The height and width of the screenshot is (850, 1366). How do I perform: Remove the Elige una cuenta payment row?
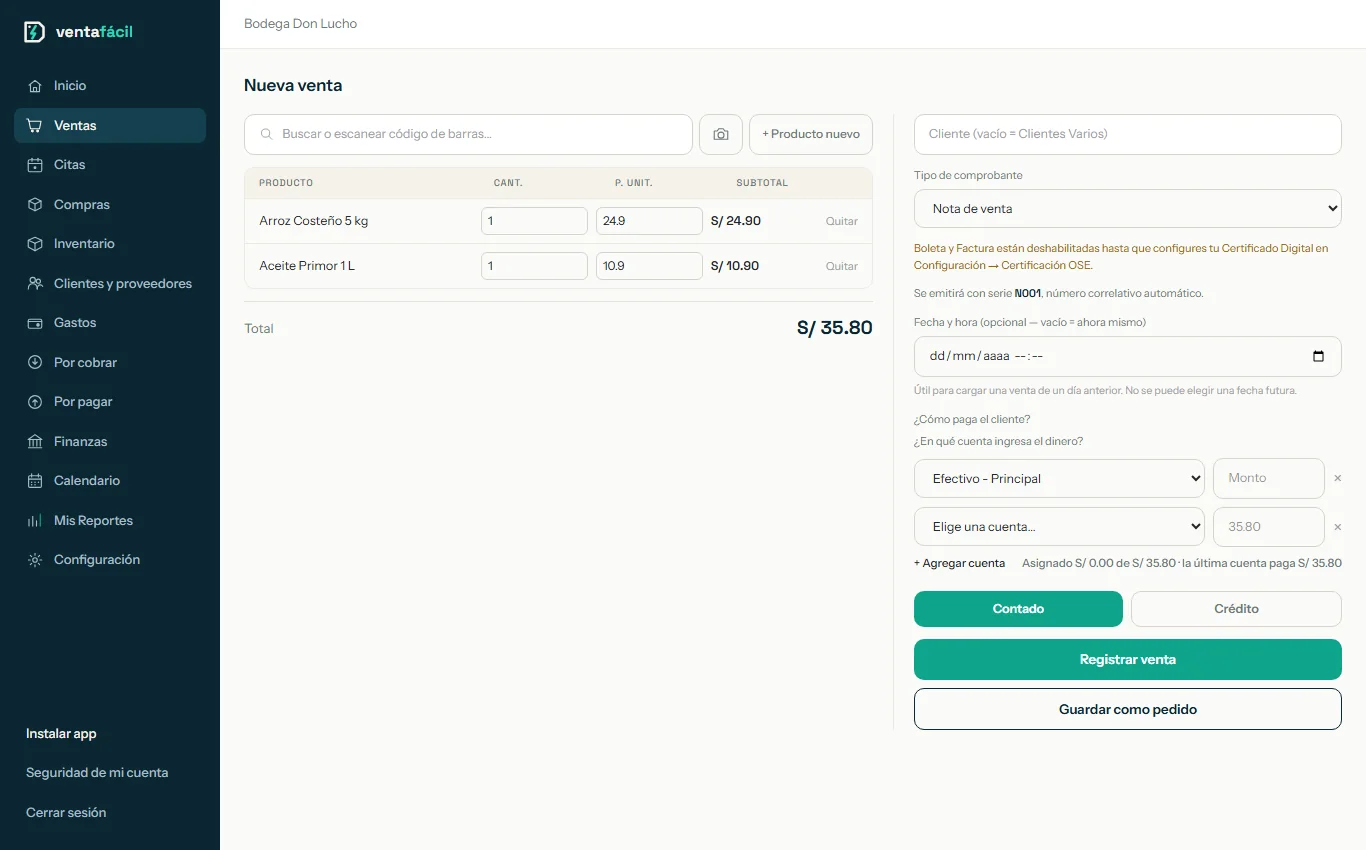tap(1337, 527)
